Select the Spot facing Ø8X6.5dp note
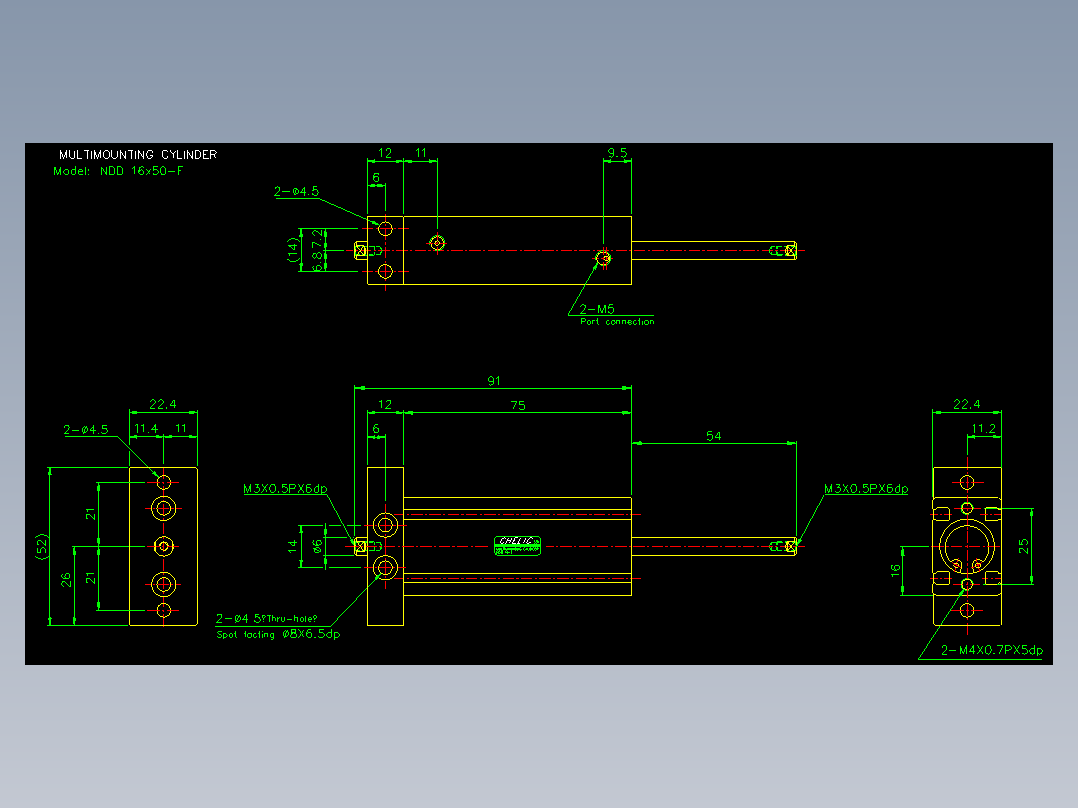This screenshot has height=808, width=1078. tap(278, 634)
